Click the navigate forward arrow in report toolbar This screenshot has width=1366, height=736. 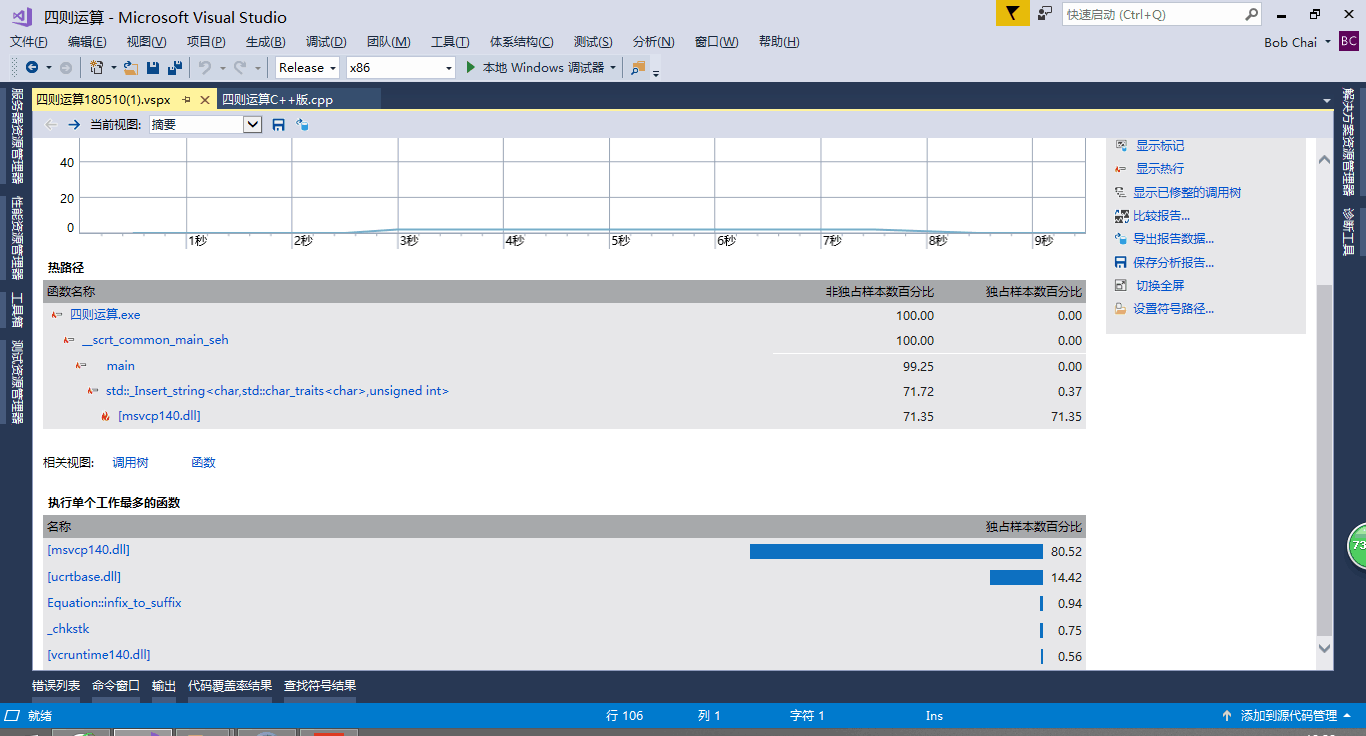tap(74, 125)
